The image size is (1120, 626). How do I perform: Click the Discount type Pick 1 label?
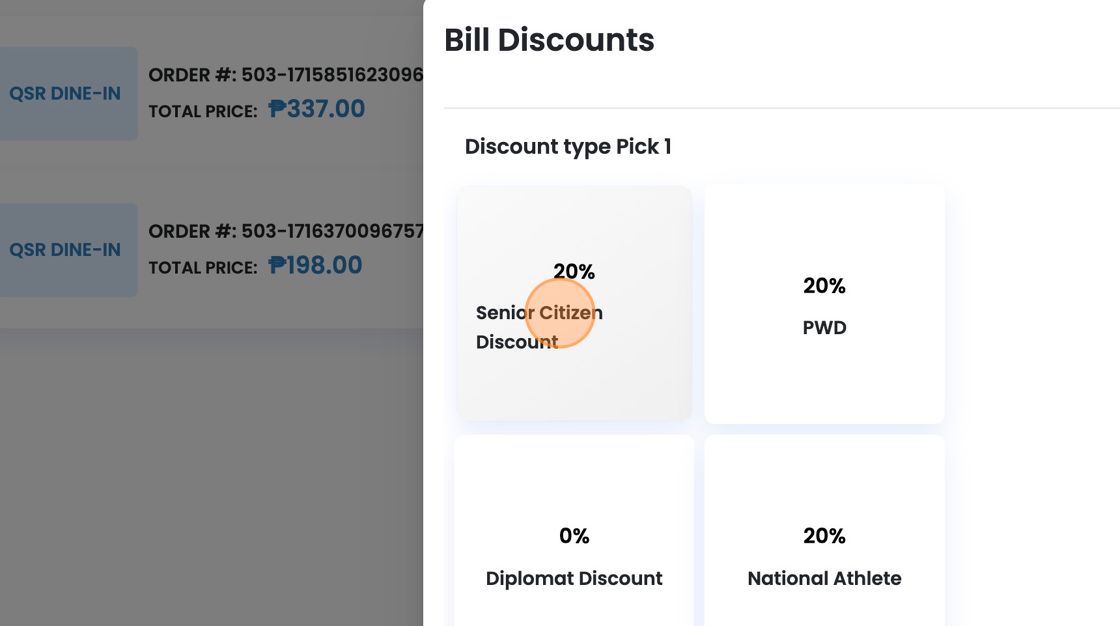coord(568,147)
